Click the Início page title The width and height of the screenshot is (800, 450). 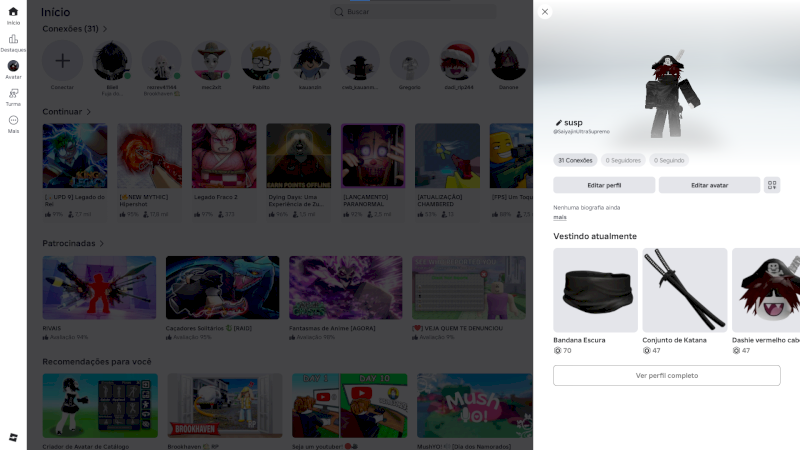click(x=56, y=12)
